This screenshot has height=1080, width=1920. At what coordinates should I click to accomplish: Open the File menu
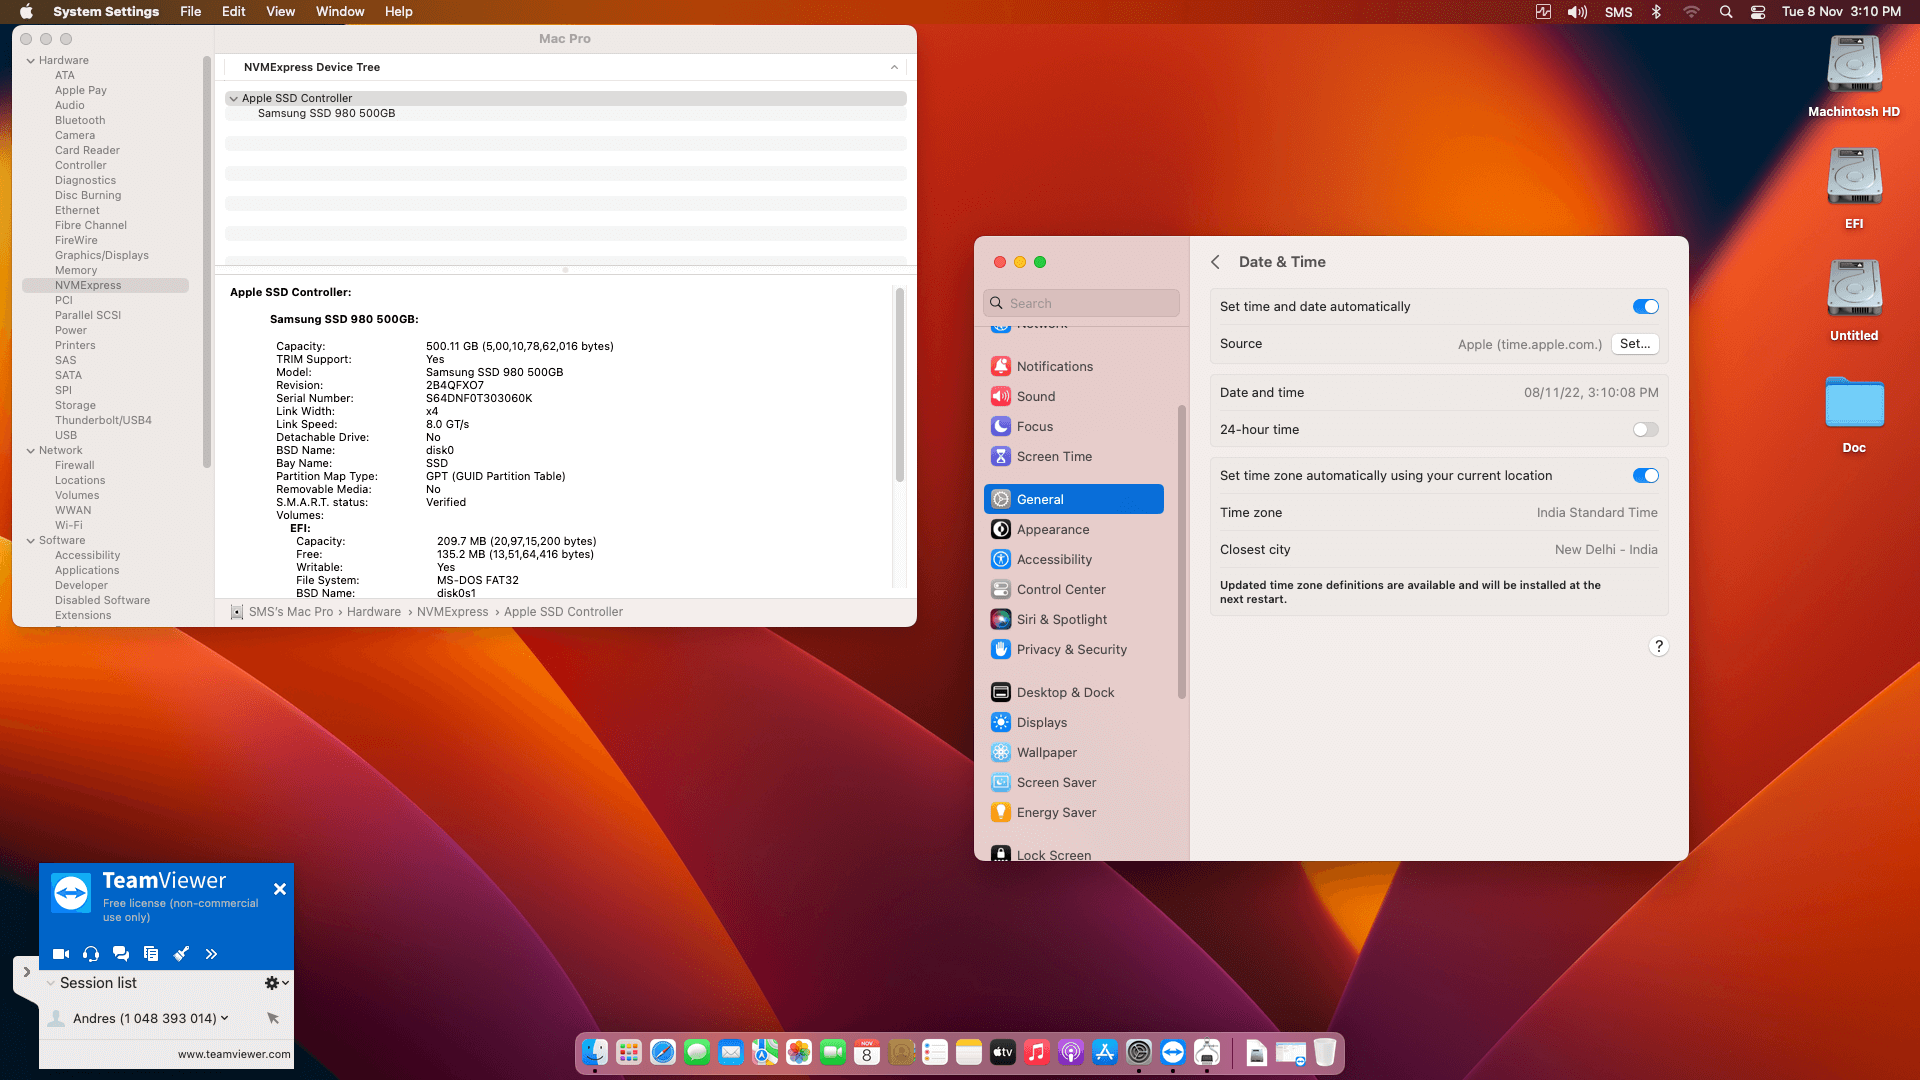pyautogui.click(x=190, y=12)
